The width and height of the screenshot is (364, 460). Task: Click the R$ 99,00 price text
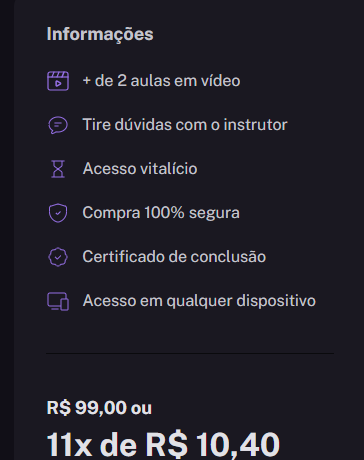coord(87,408)
